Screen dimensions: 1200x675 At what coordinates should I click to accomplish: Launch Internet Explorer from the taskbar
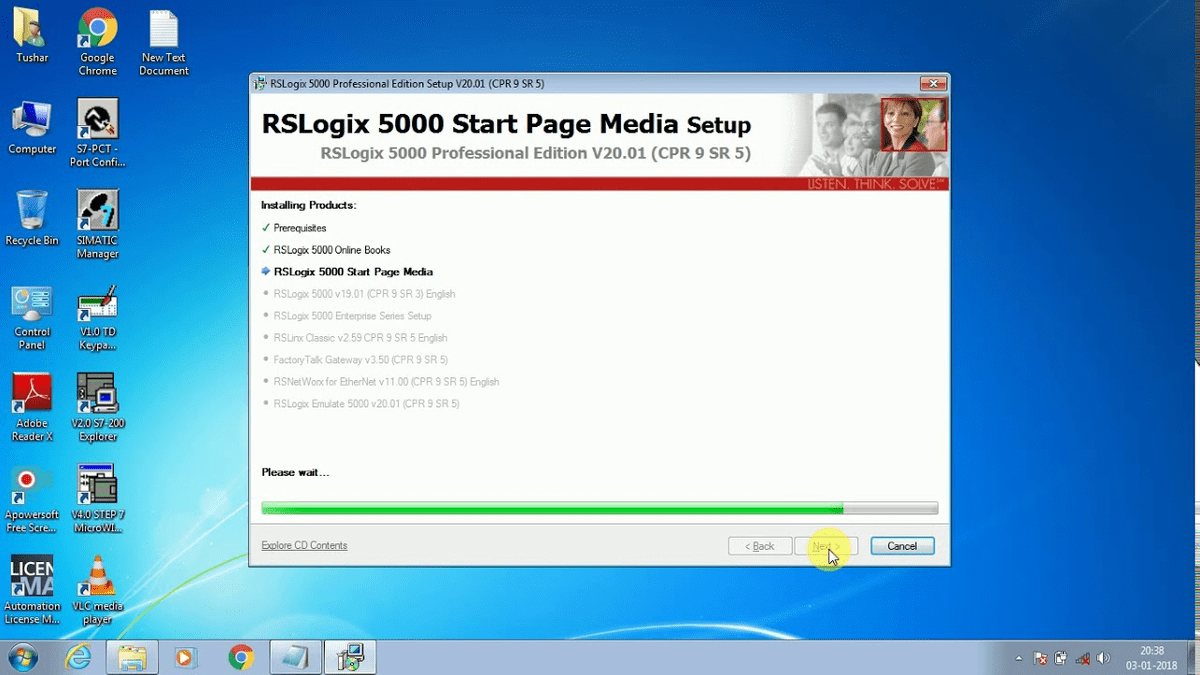pyautogui.click(x=78, y=657)
